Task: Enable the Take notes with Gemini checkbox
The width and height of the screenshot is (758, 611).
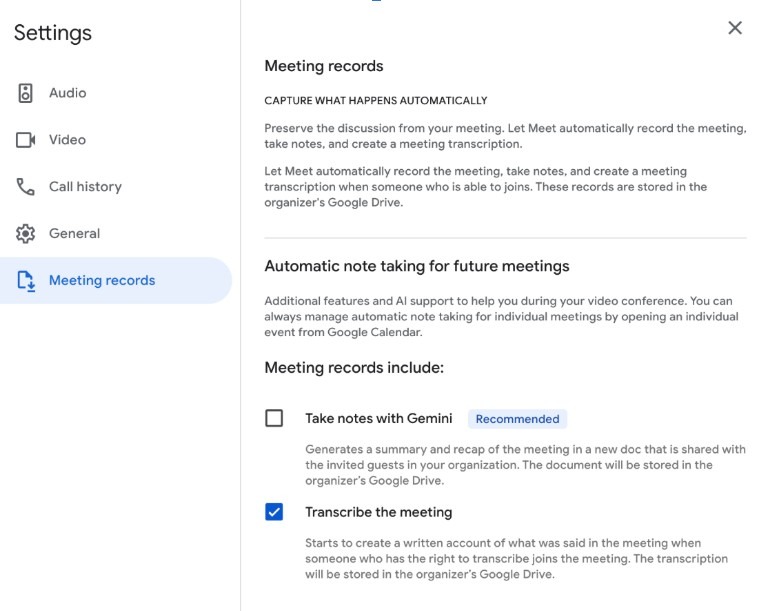Action: click(274, 418)
